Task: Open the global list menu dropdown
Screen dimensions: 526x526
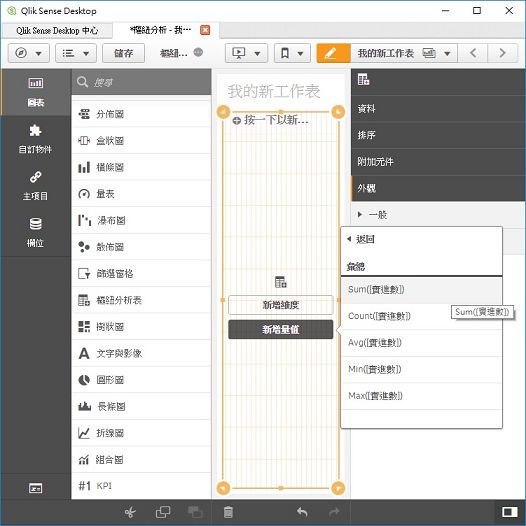Action: click(76, 53)
